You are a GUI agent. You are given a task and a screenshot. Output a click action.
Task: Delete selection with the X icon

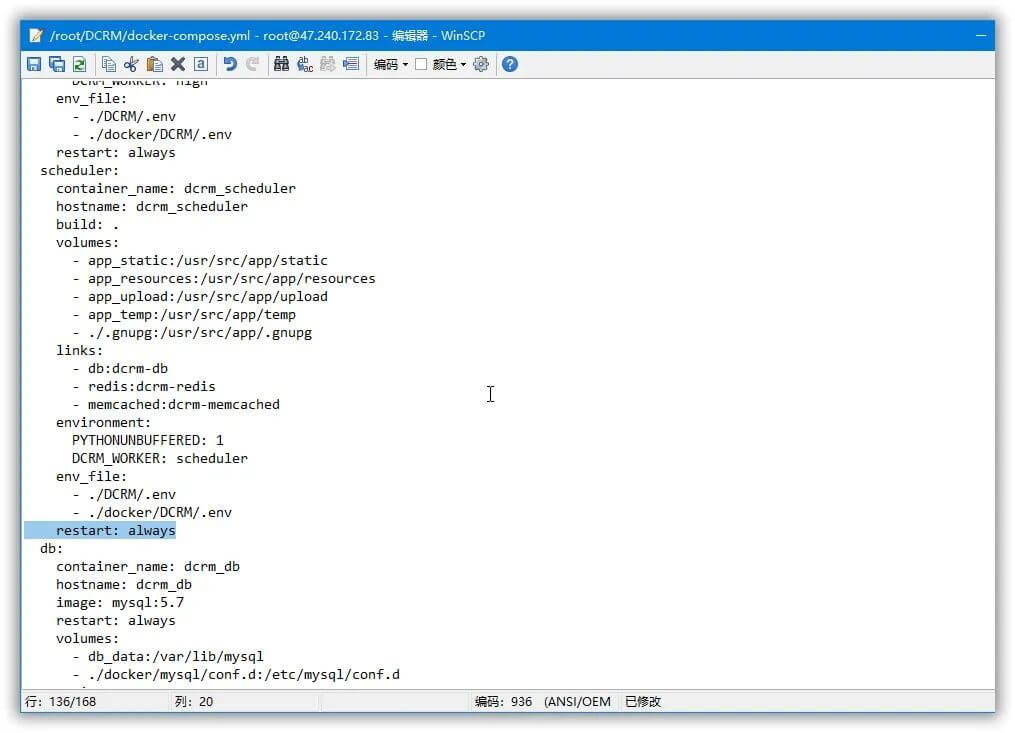coord(178,64)
